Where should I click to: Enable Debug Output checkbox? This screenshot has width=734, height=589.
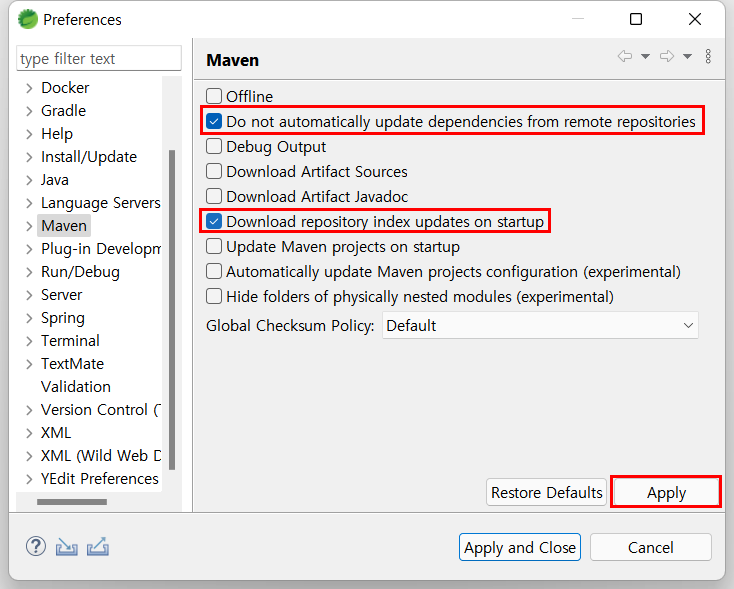tap(214, 146)
